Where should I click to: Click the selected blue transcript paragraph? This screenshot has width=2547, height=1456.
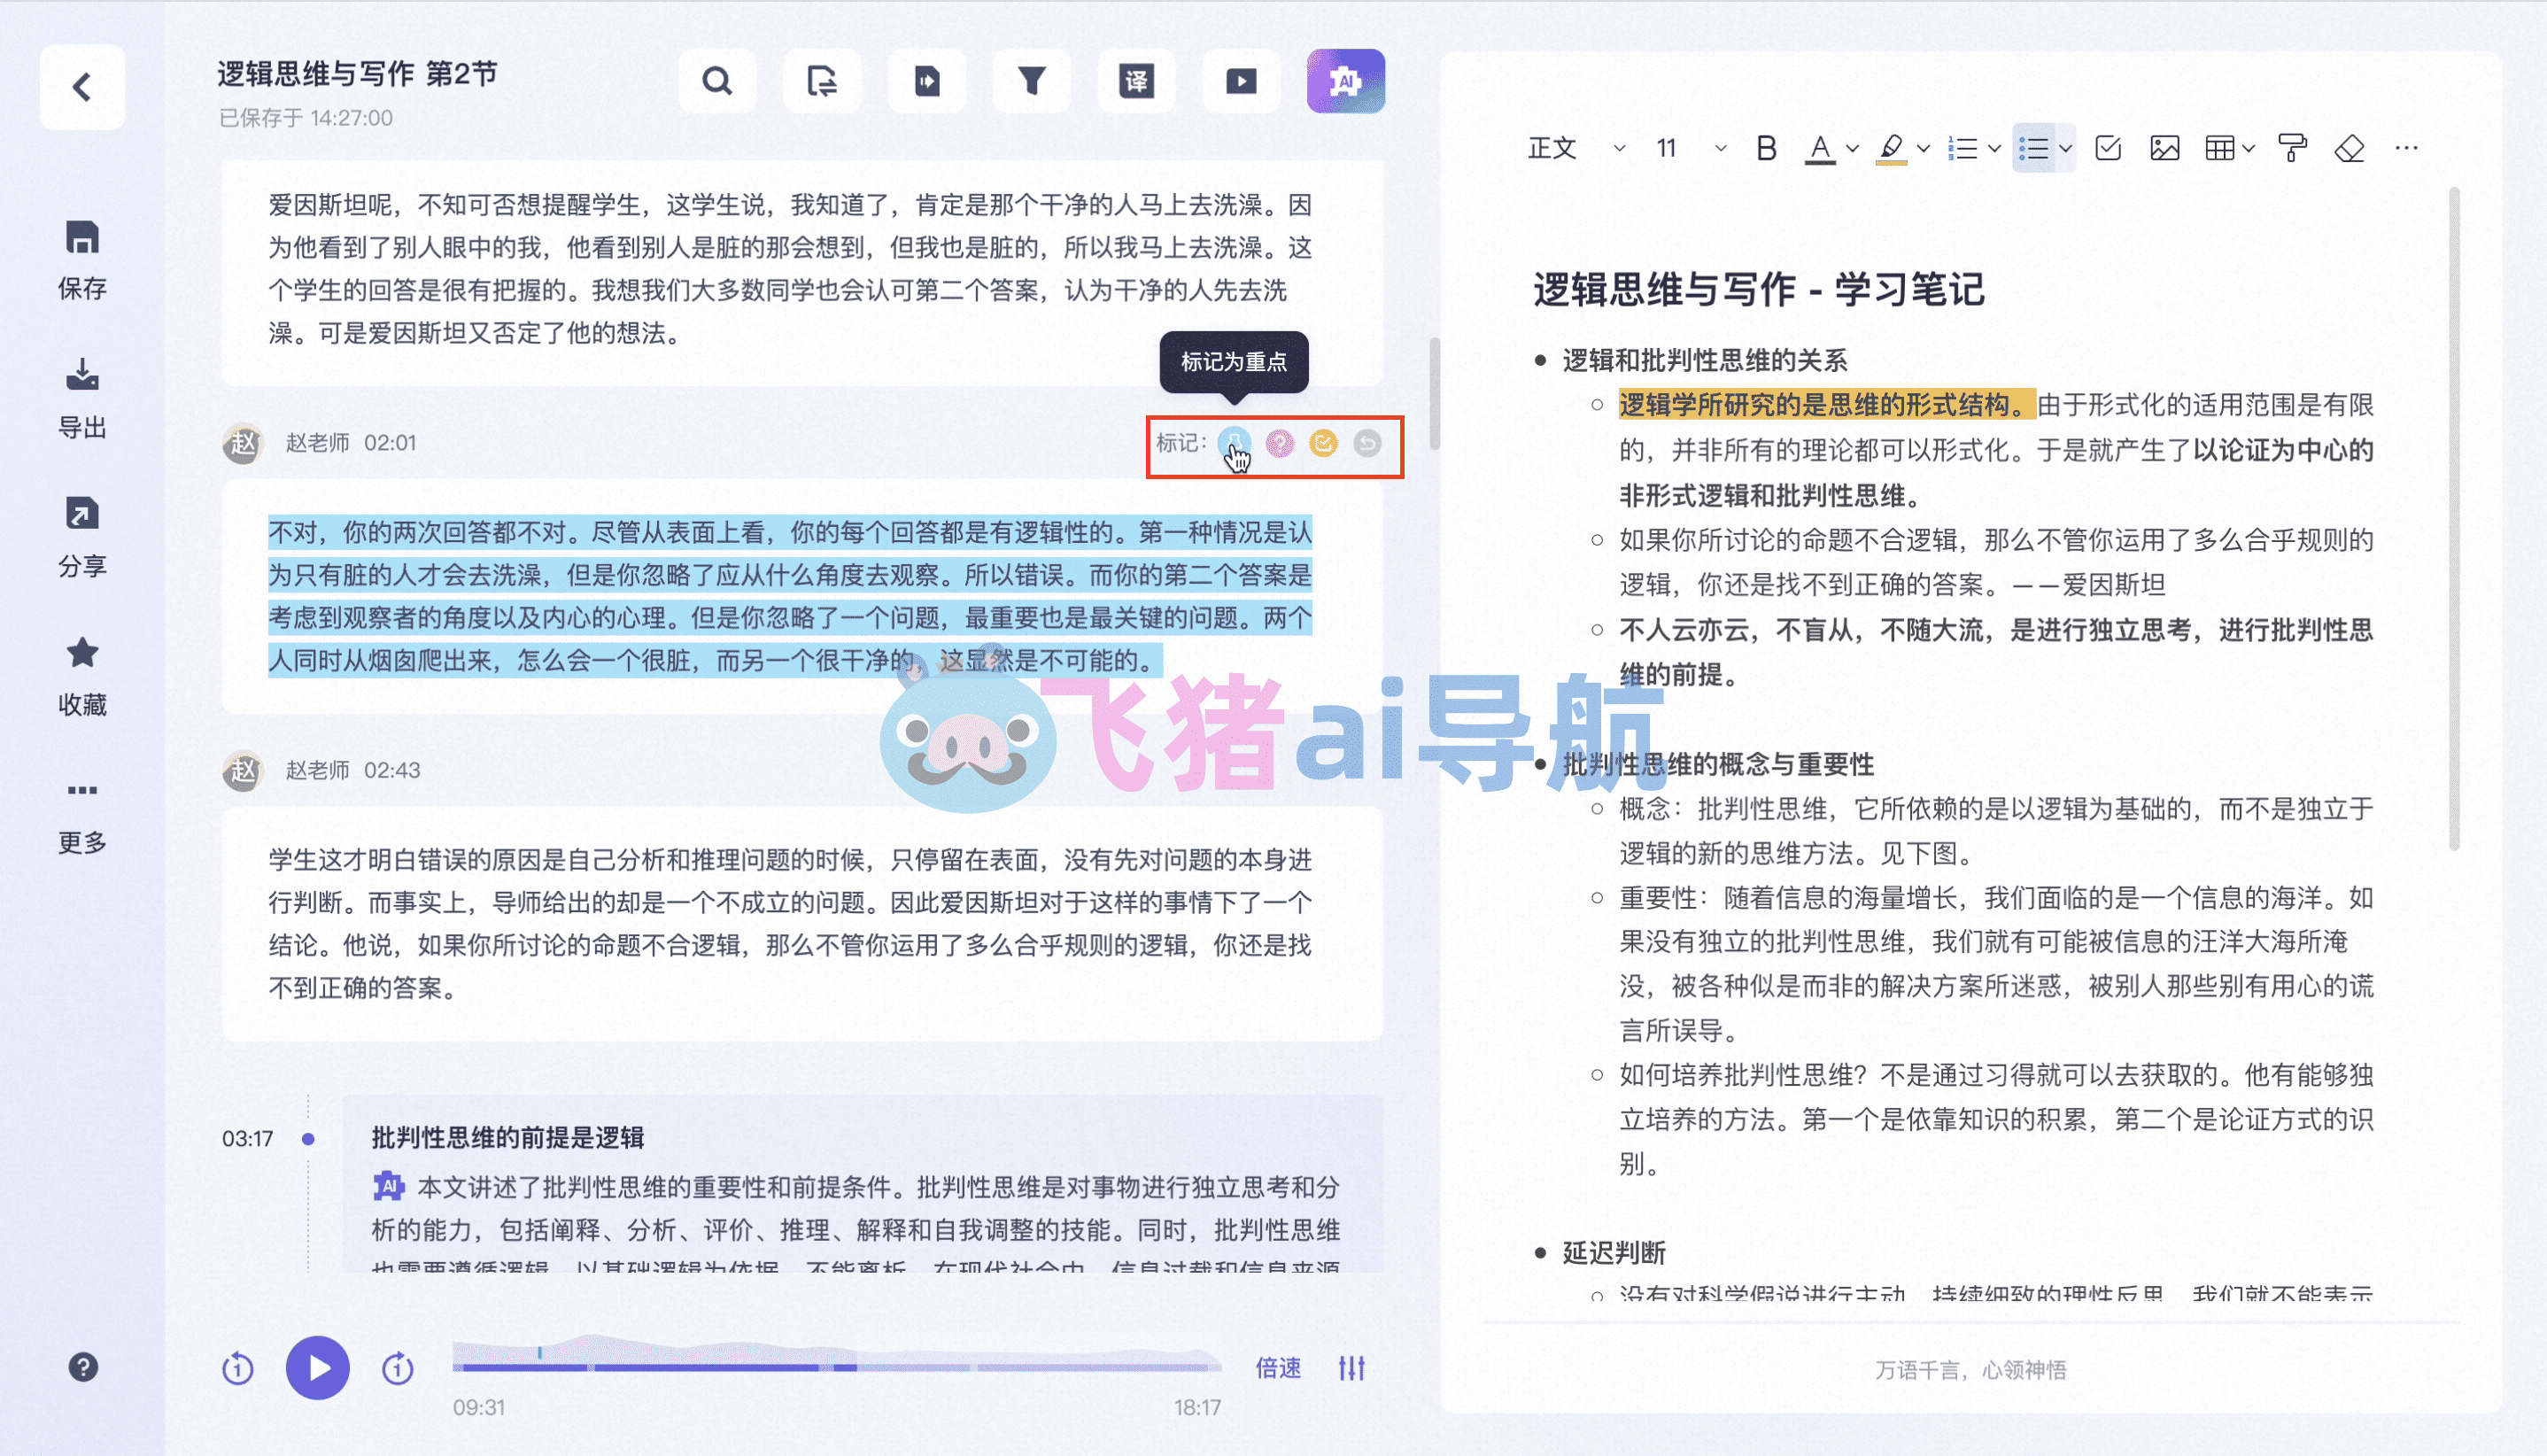790,596
